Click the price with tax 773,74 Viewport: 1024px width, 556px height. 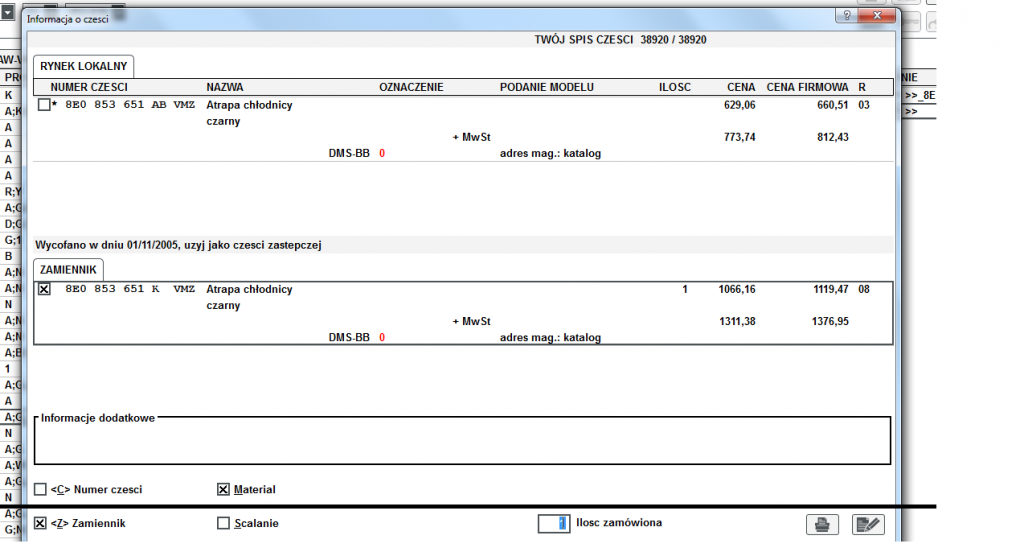(x=739, y=137)
